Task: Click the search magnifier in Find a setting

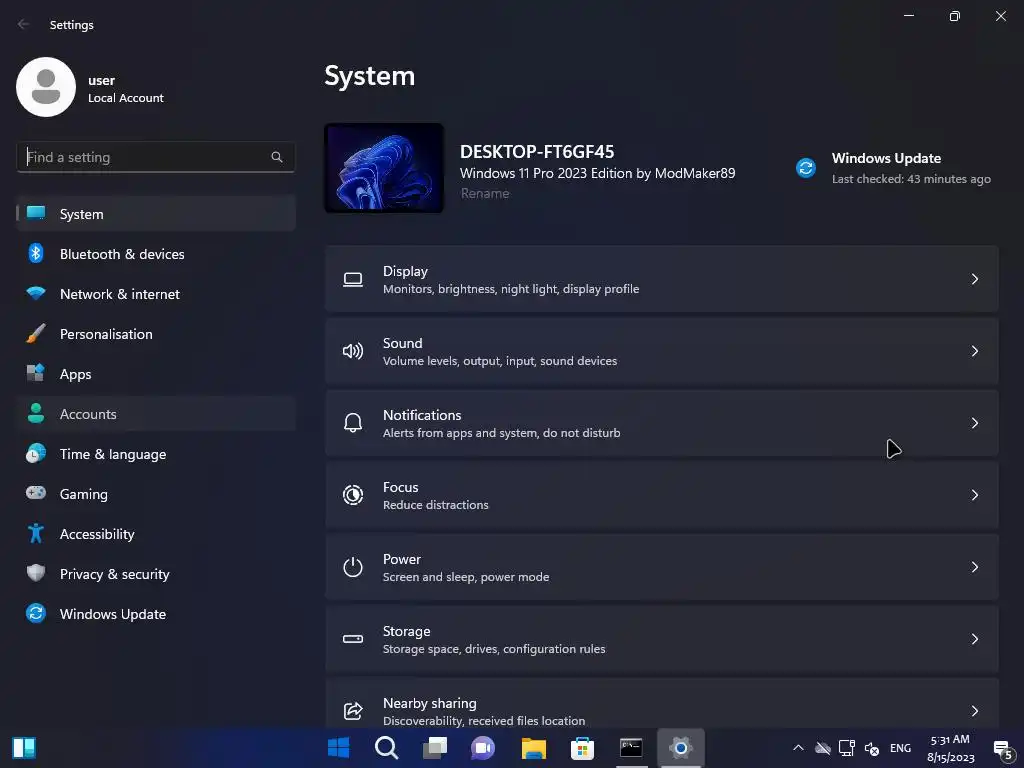Action: coord(277,157)
